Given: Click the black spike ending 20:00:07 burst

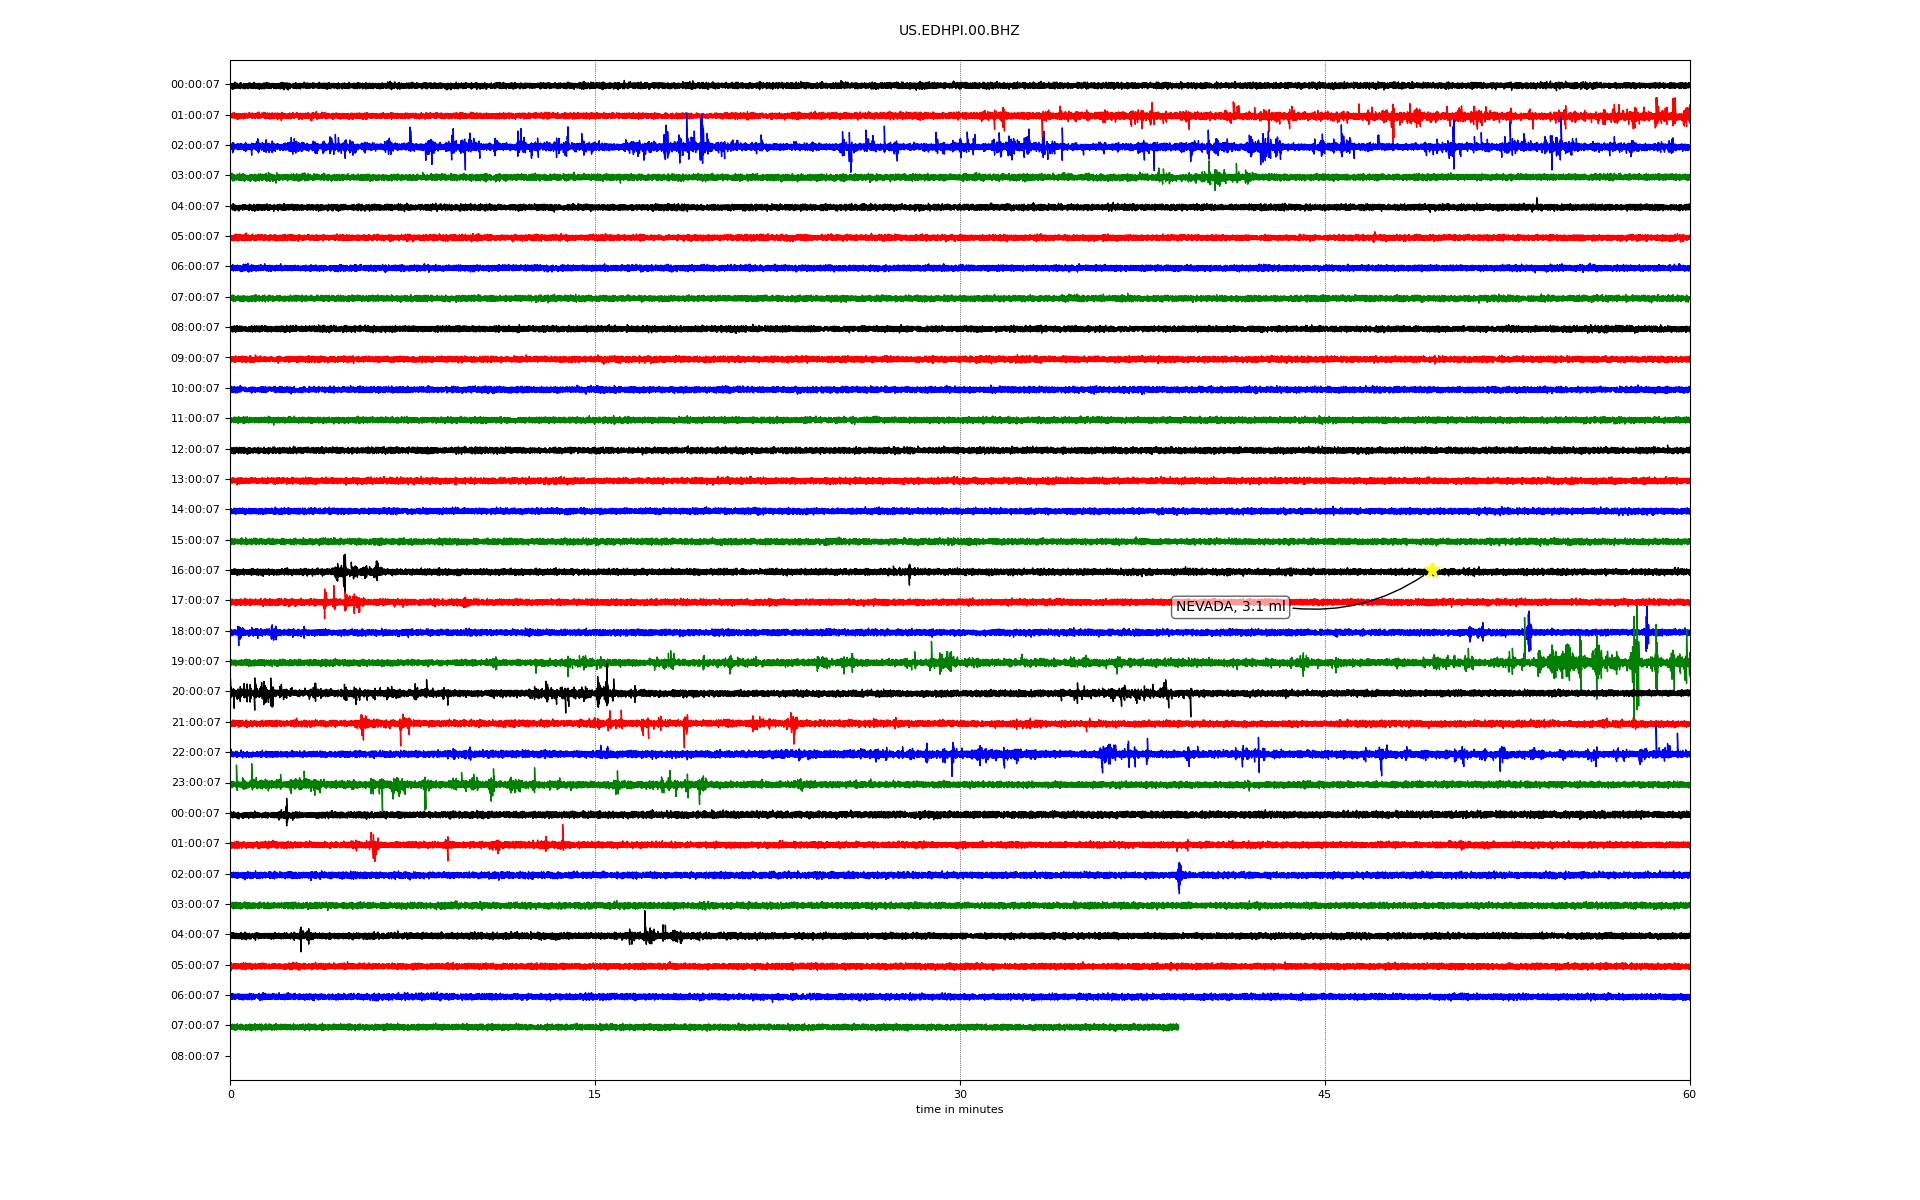Looking at the screenshot, I should point(1190,706).
